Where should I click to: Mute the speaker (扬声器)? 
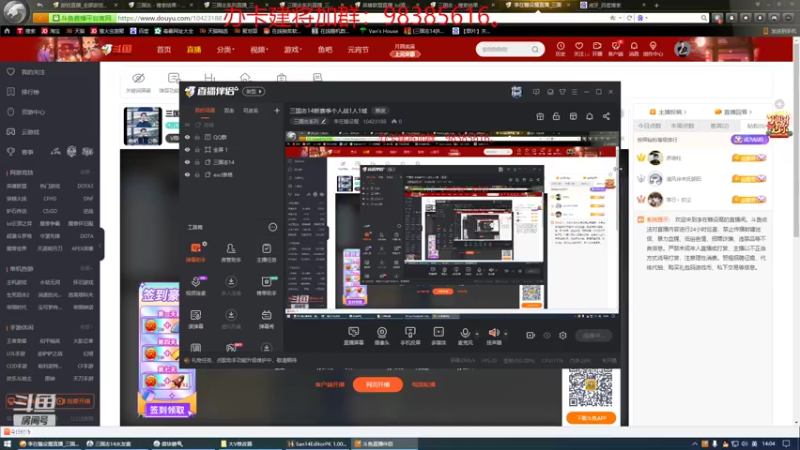493,336
